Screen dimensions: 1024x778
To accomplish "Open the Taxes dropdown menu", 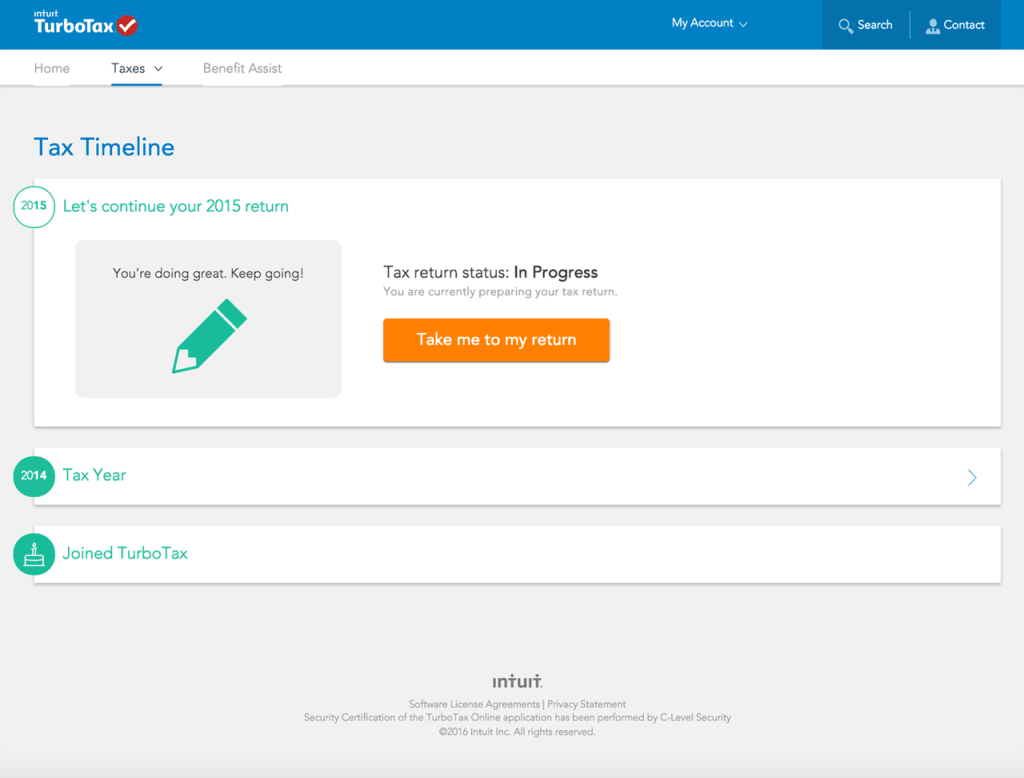I will (136, 68).
